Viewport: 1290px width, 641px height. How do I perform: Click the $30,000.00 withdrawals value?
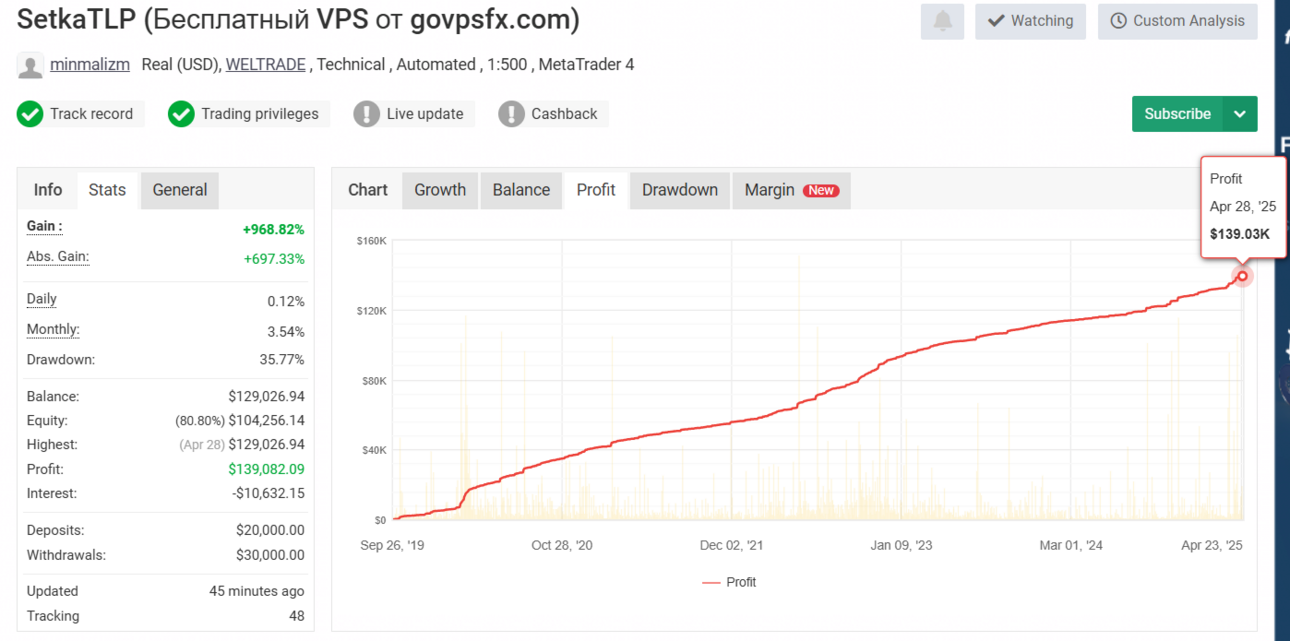pos(270,555)
